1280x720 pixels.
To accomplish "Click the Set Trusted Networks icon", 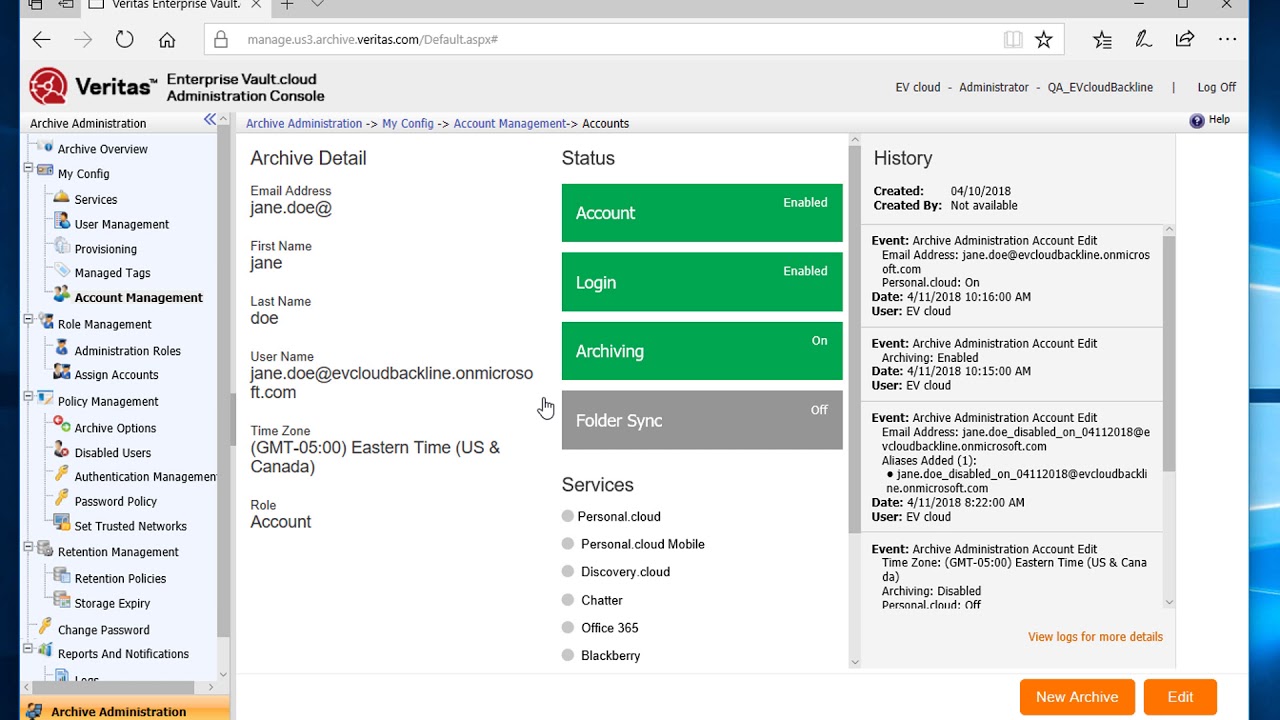I will (x=62, y=525).
